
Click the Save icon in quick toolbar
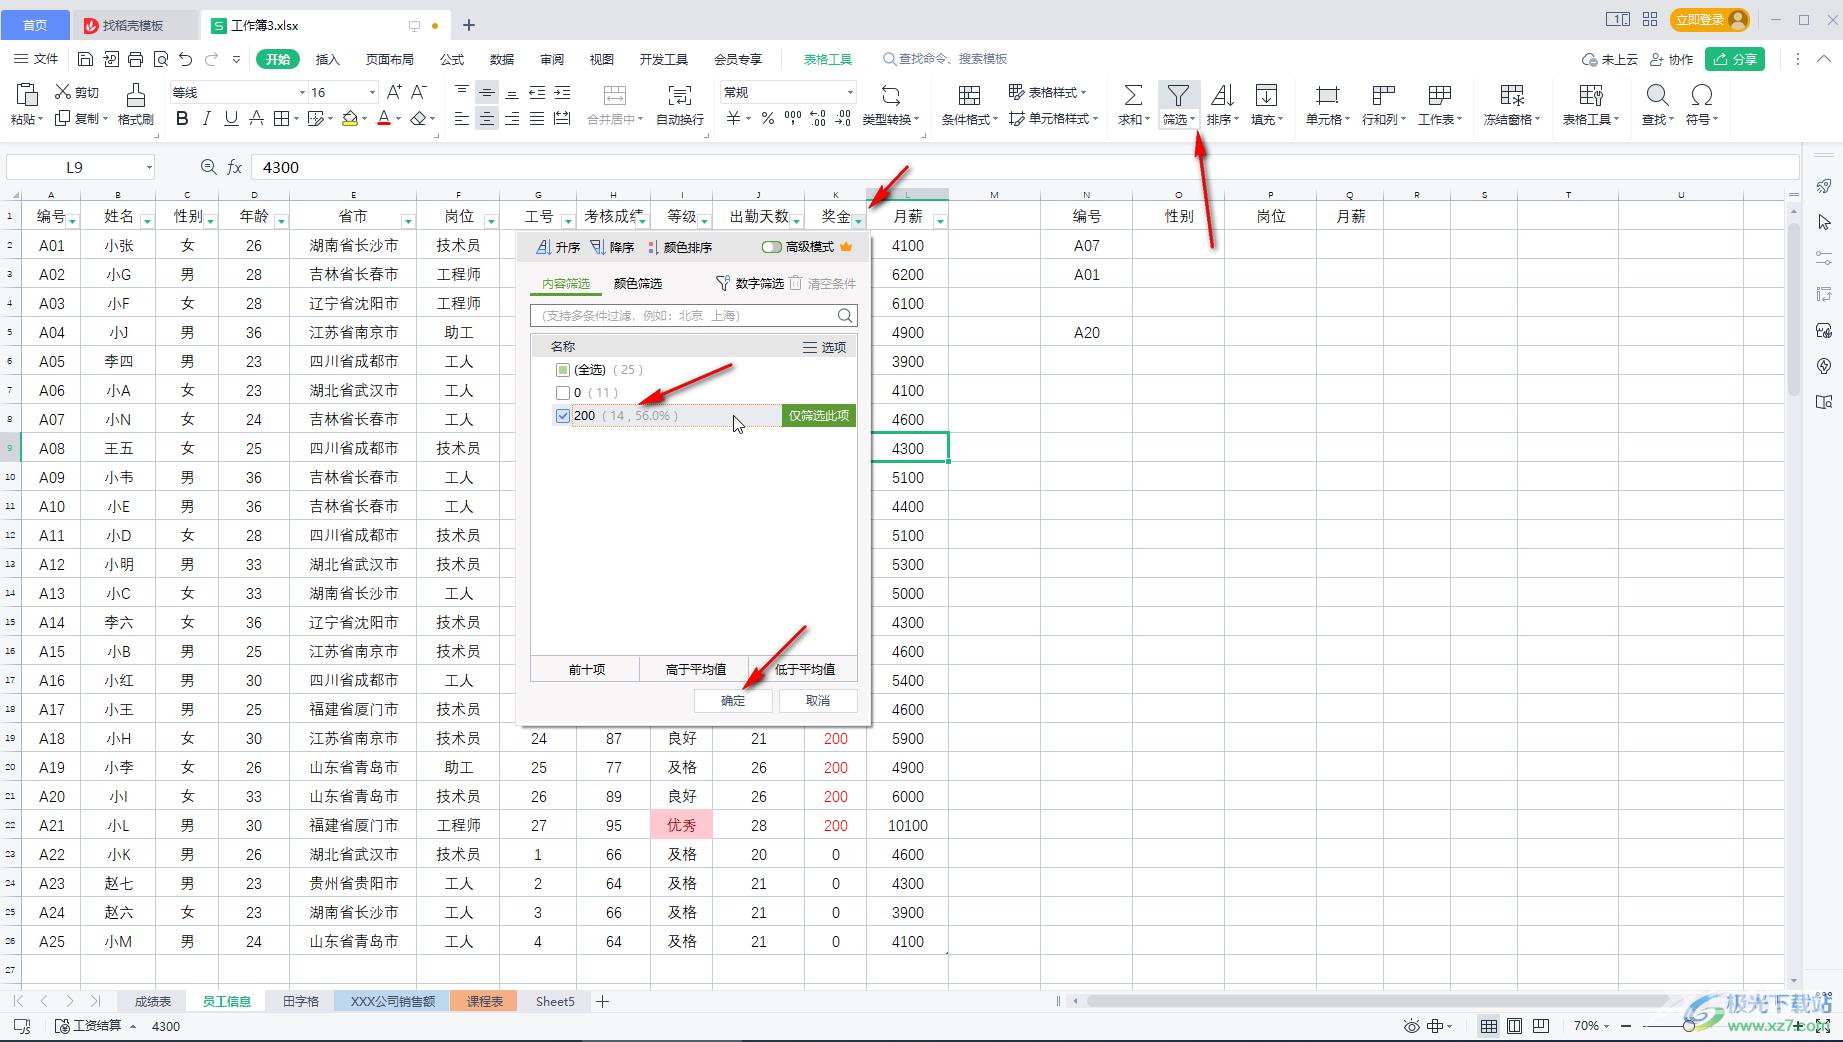click(85, 59)
